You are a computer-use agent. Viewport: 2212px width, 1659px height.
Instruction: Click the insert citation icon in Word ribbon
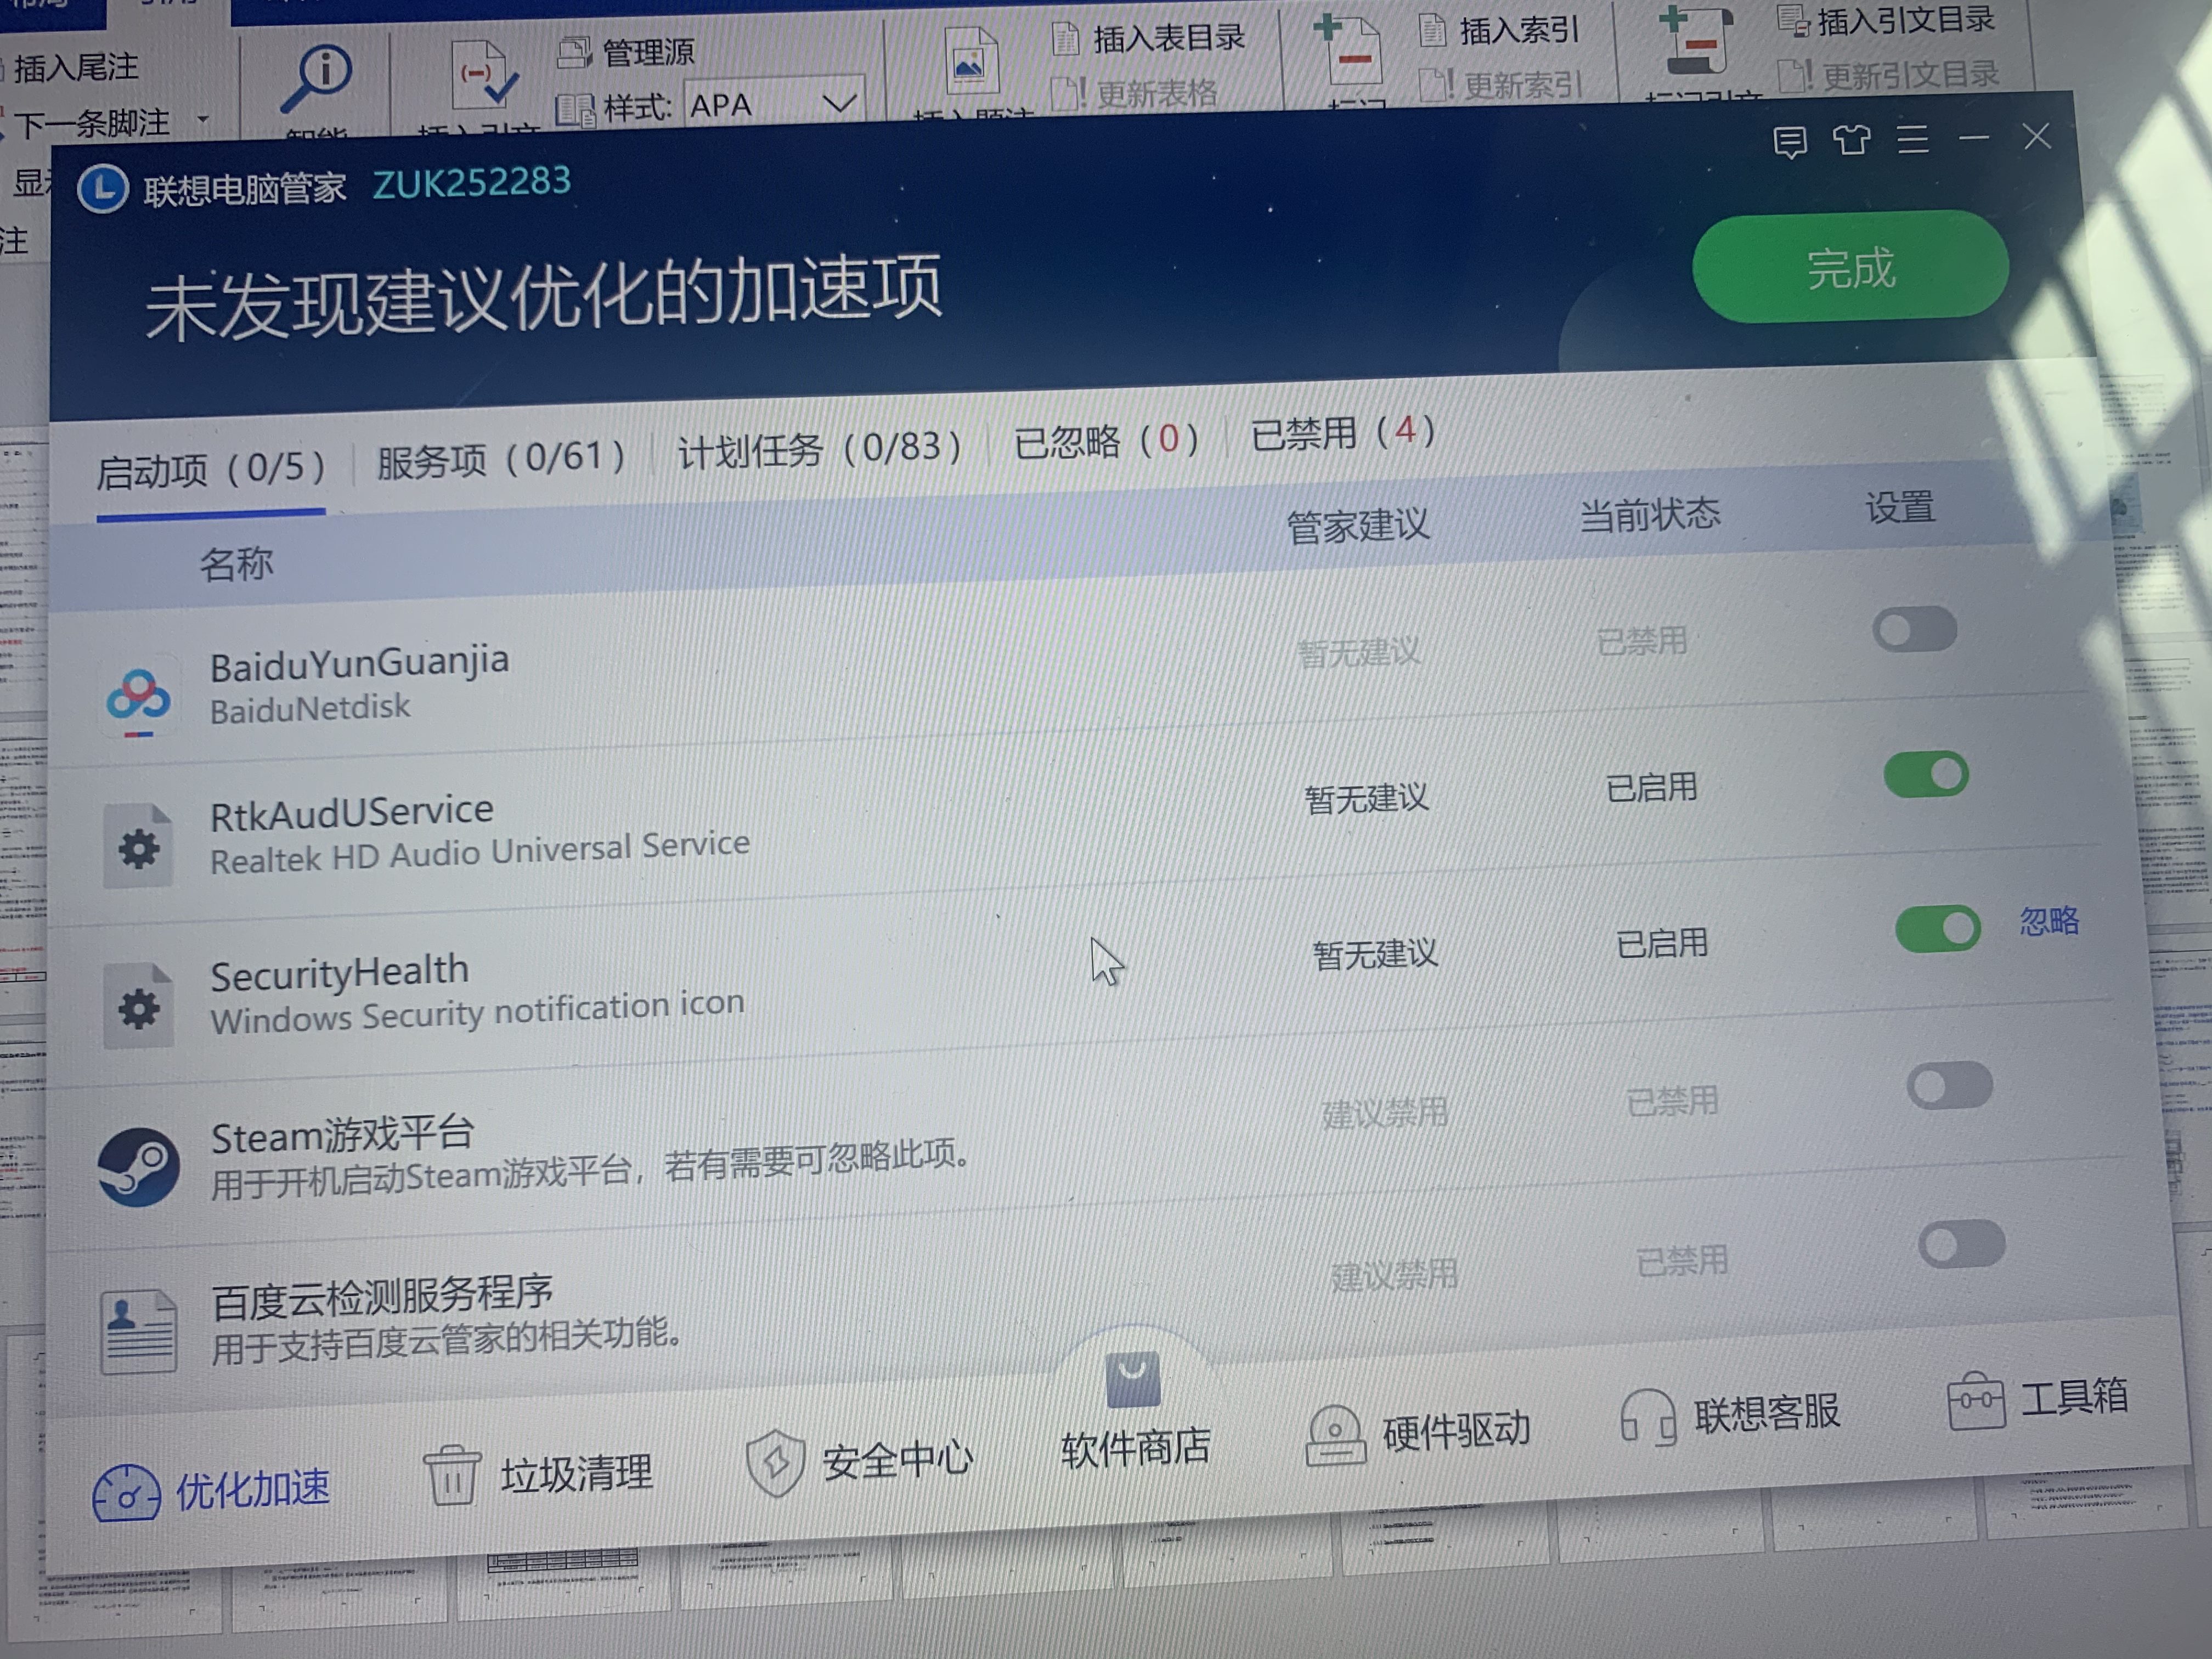[484, 75]
